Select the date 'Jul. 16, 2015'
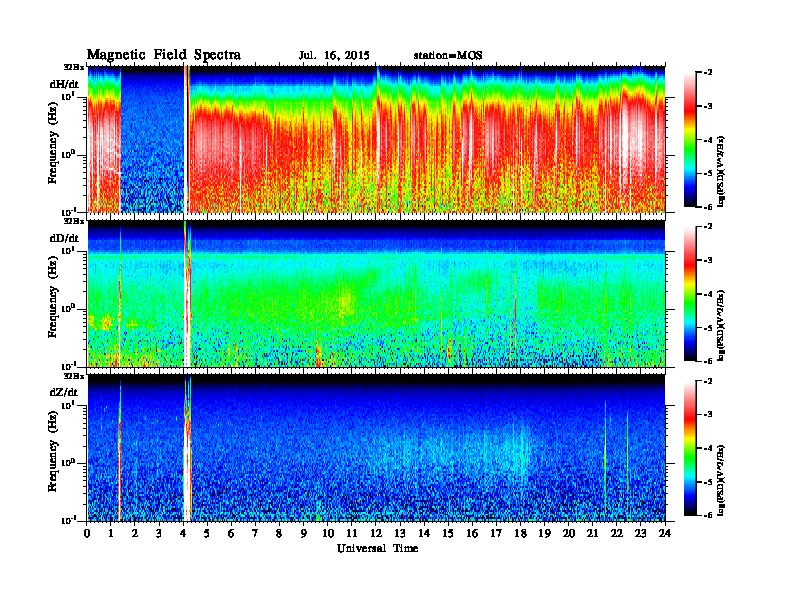Viewport: 792px width, 612px height. pos(334,56)
